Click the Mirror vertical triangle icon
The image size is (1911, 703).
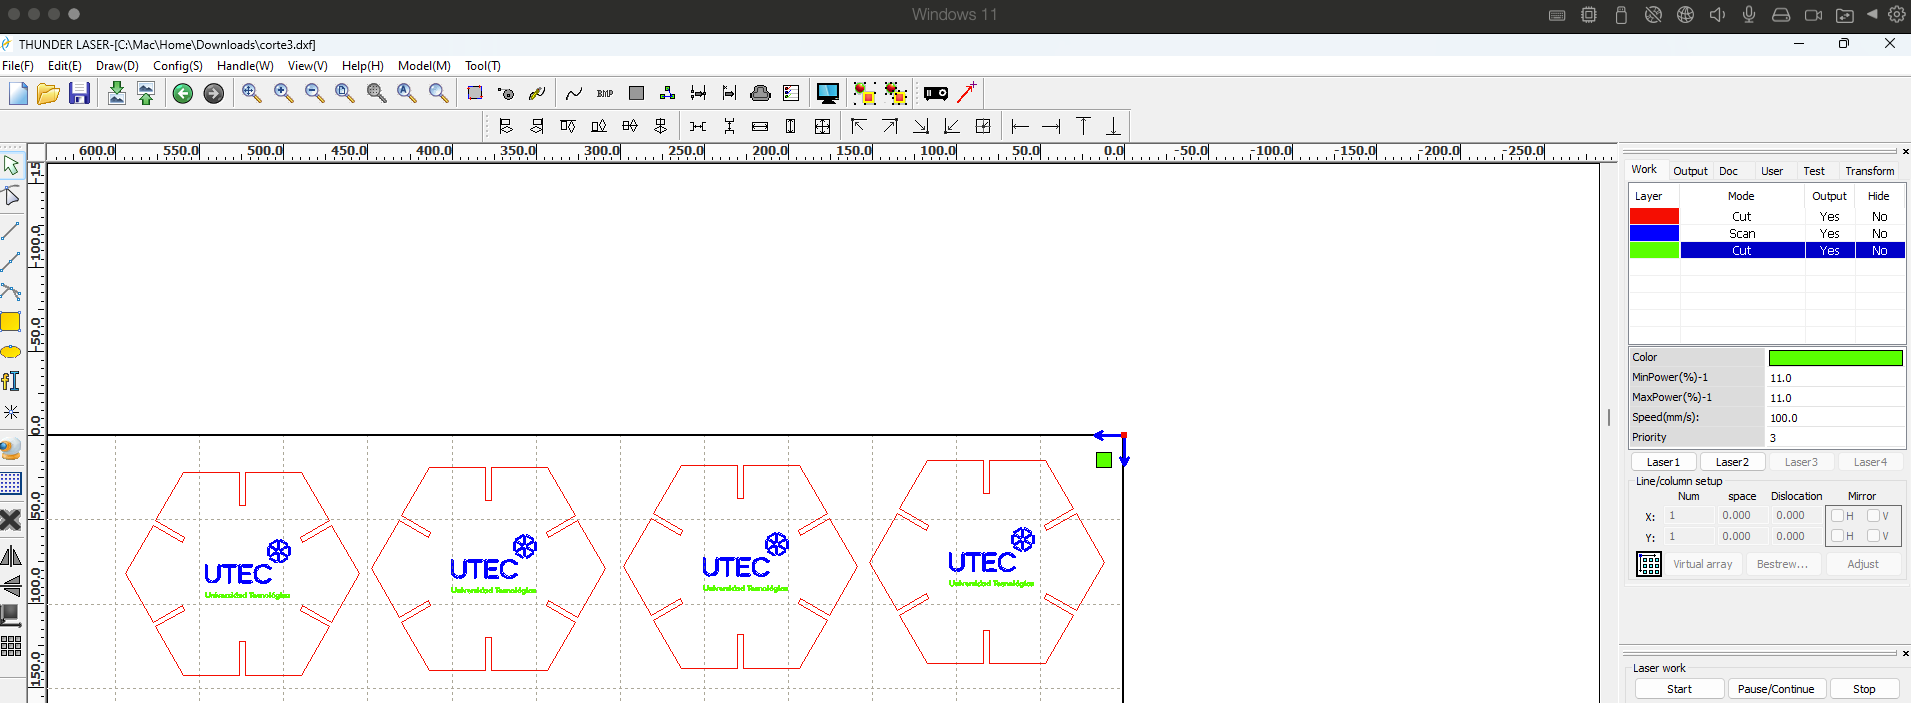click(11, 586)
